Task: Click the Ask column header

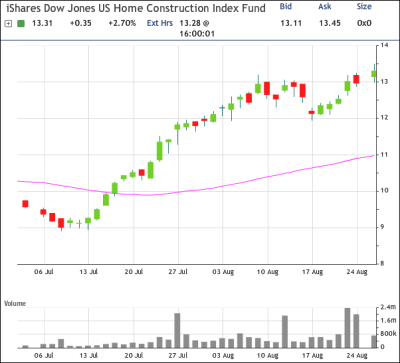Action: click(x=326, y=7)
